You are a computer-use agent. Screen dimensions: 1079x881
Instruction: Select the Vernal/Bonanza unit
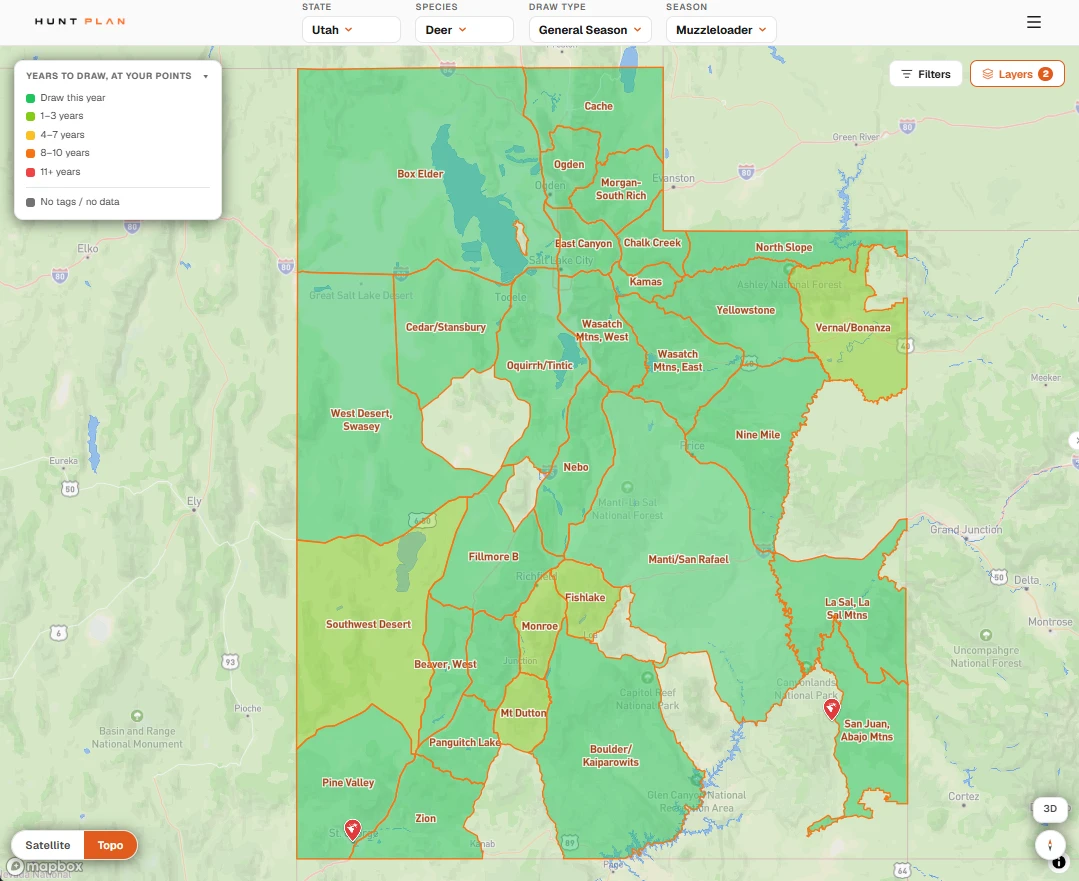point(853,328)
